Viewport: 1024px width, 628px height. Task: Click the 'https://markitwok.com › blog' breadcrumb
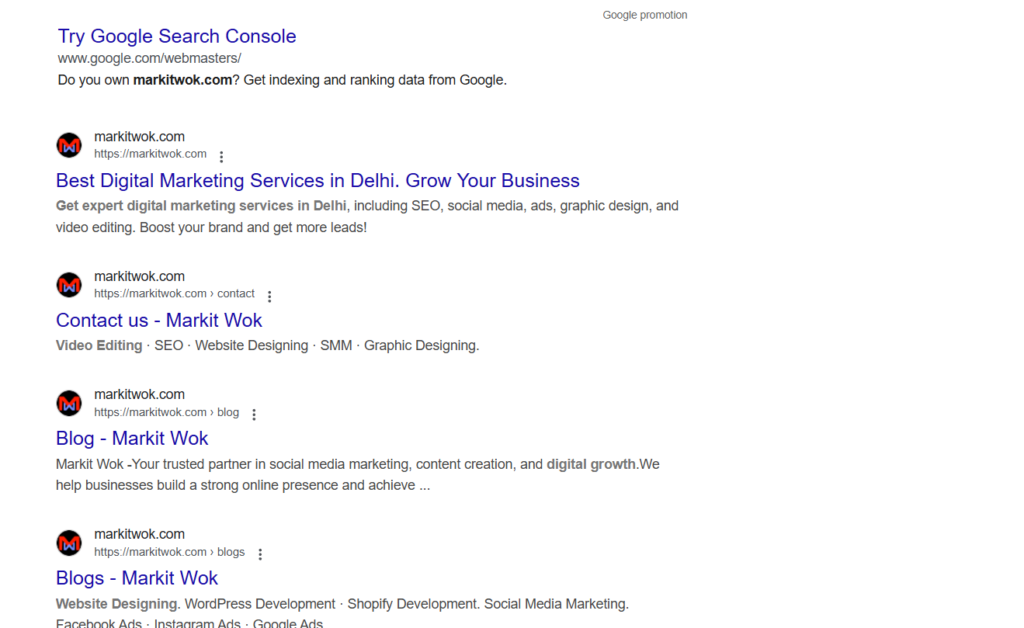(x=167, y=413)
